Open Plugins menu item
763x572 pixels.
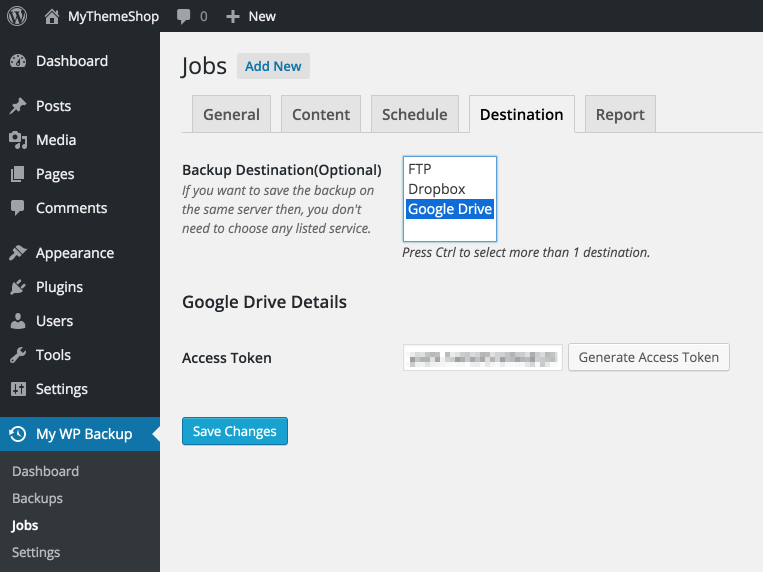pos(59,287)
